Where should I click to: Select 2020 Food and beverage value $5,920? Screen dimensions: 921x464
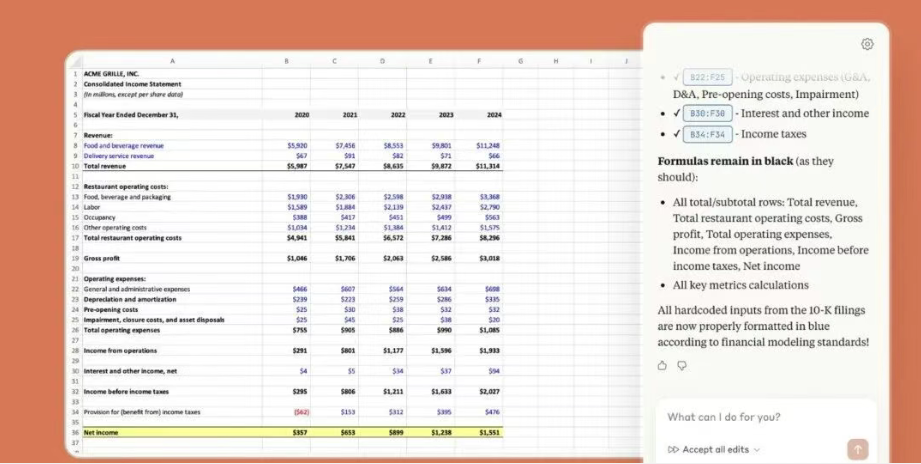(x=297, y=146)
